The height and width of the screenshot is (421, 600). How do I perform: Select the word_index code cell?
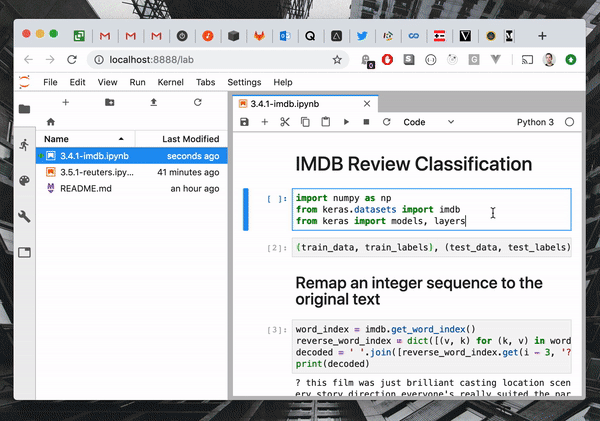pos(432,346)
